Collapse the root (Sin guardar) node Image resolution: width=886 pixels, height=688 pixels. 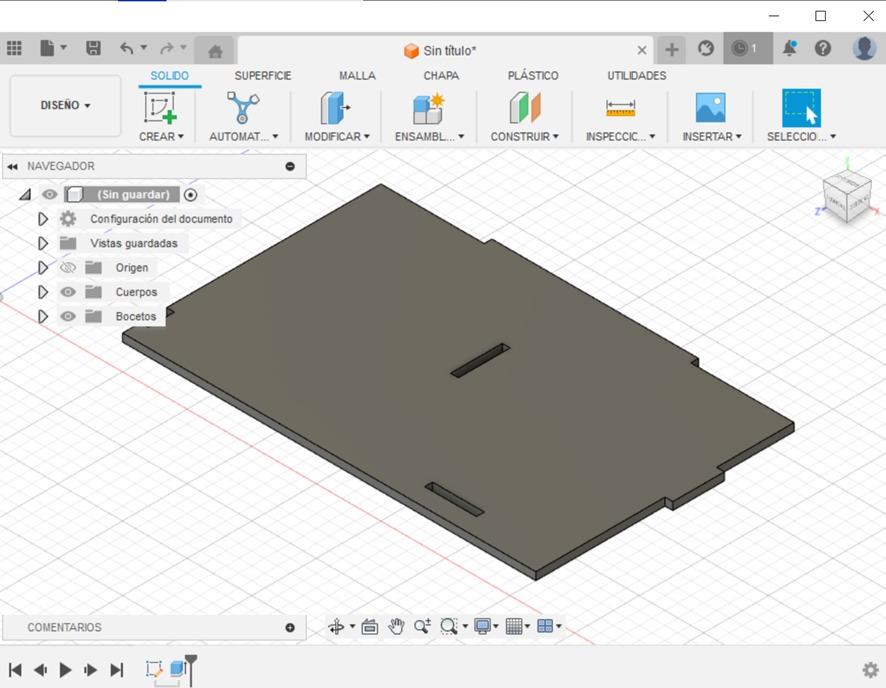click(25, 195)
